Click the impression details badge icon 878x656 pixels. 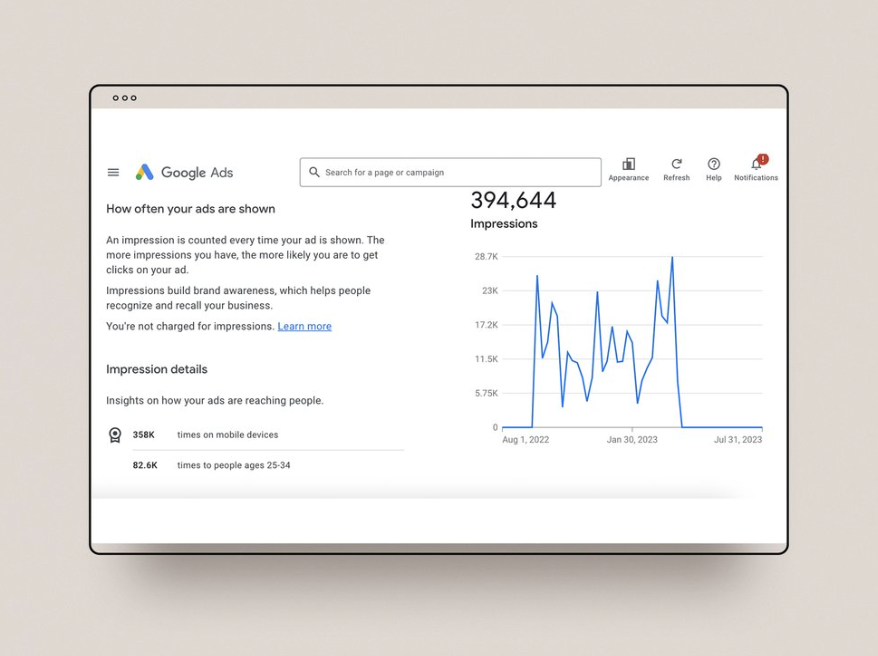click(115, 435)
